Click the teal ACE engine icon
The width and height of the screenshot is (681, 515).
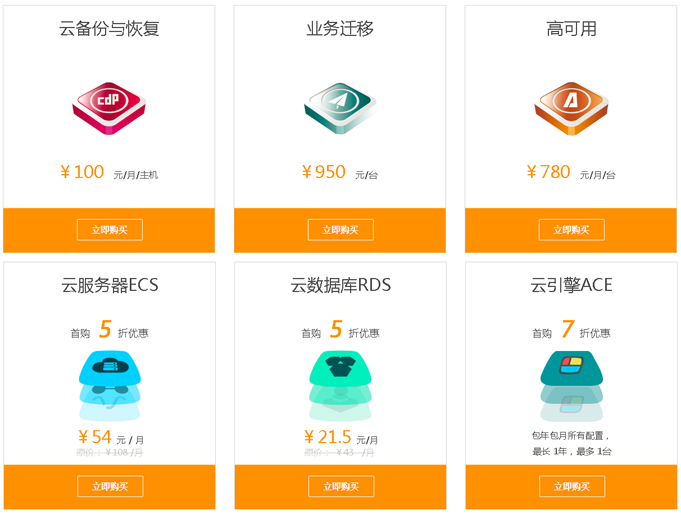tap(572, 386)
